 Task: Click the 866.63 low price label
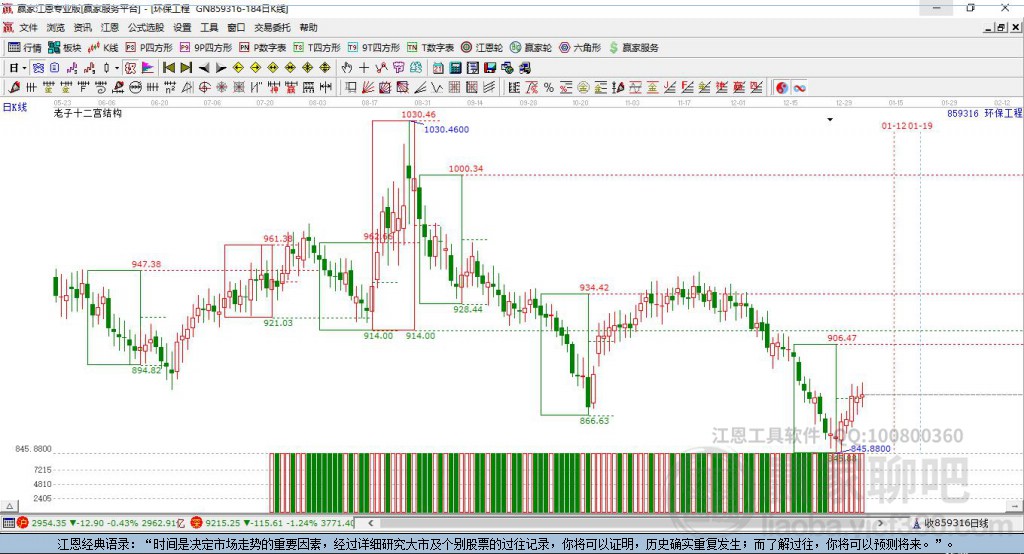594,421
